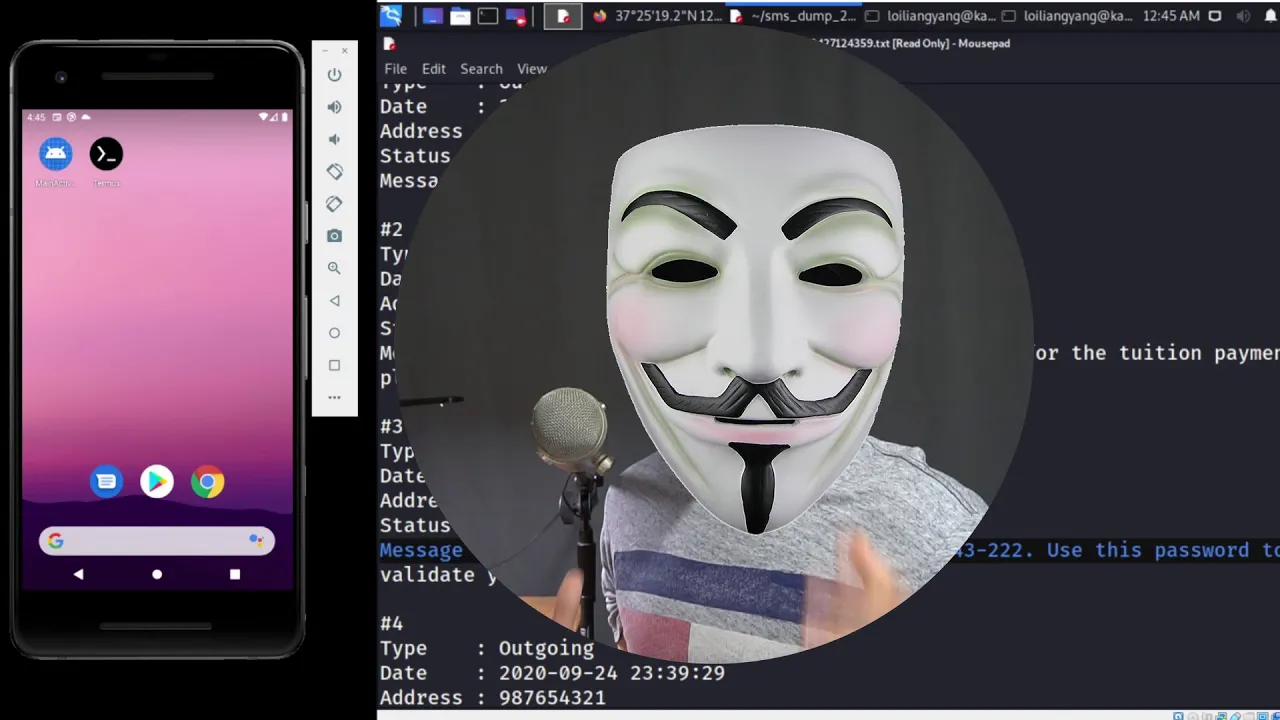Open the Kali applications menu

391,16
